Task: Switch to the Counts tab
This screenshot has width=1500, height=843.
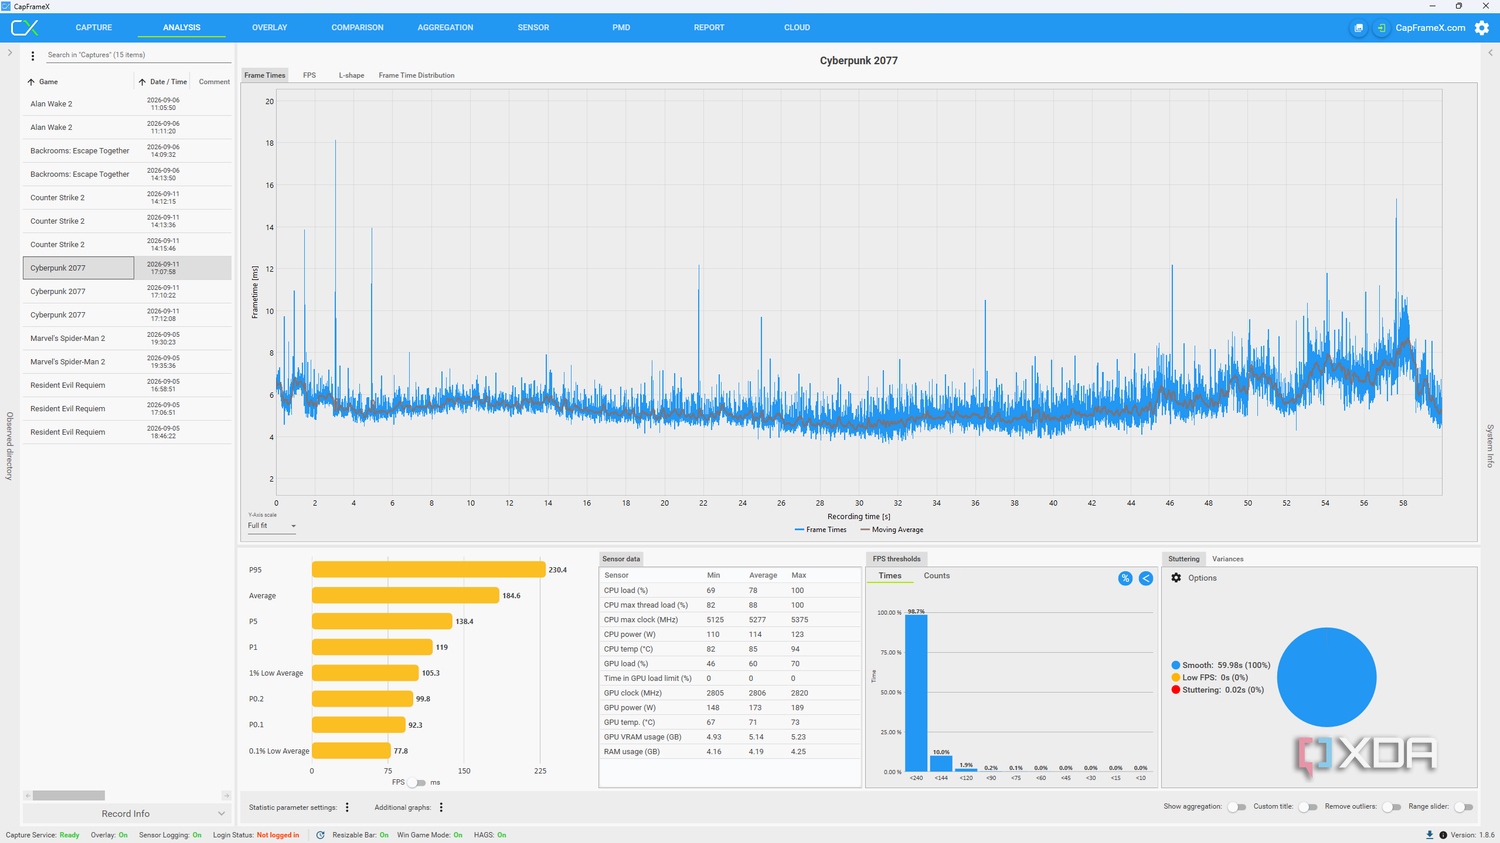Action: [x=937, y=576]
